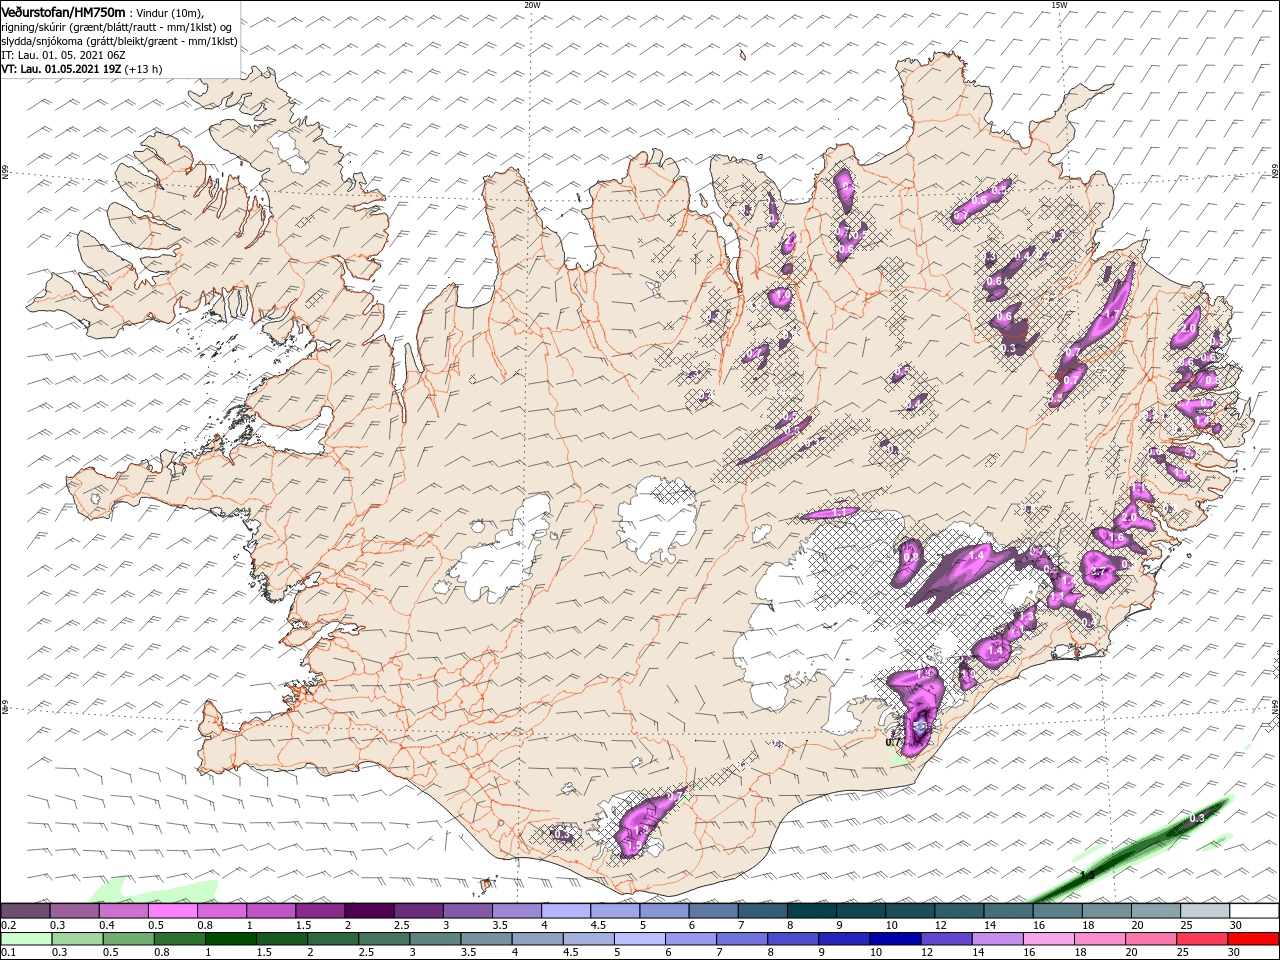The height and width of the screenshot is (960, 1280).
Task: Pick the pale green lower swatch labeled 0.1
Action: pos(26,939)
